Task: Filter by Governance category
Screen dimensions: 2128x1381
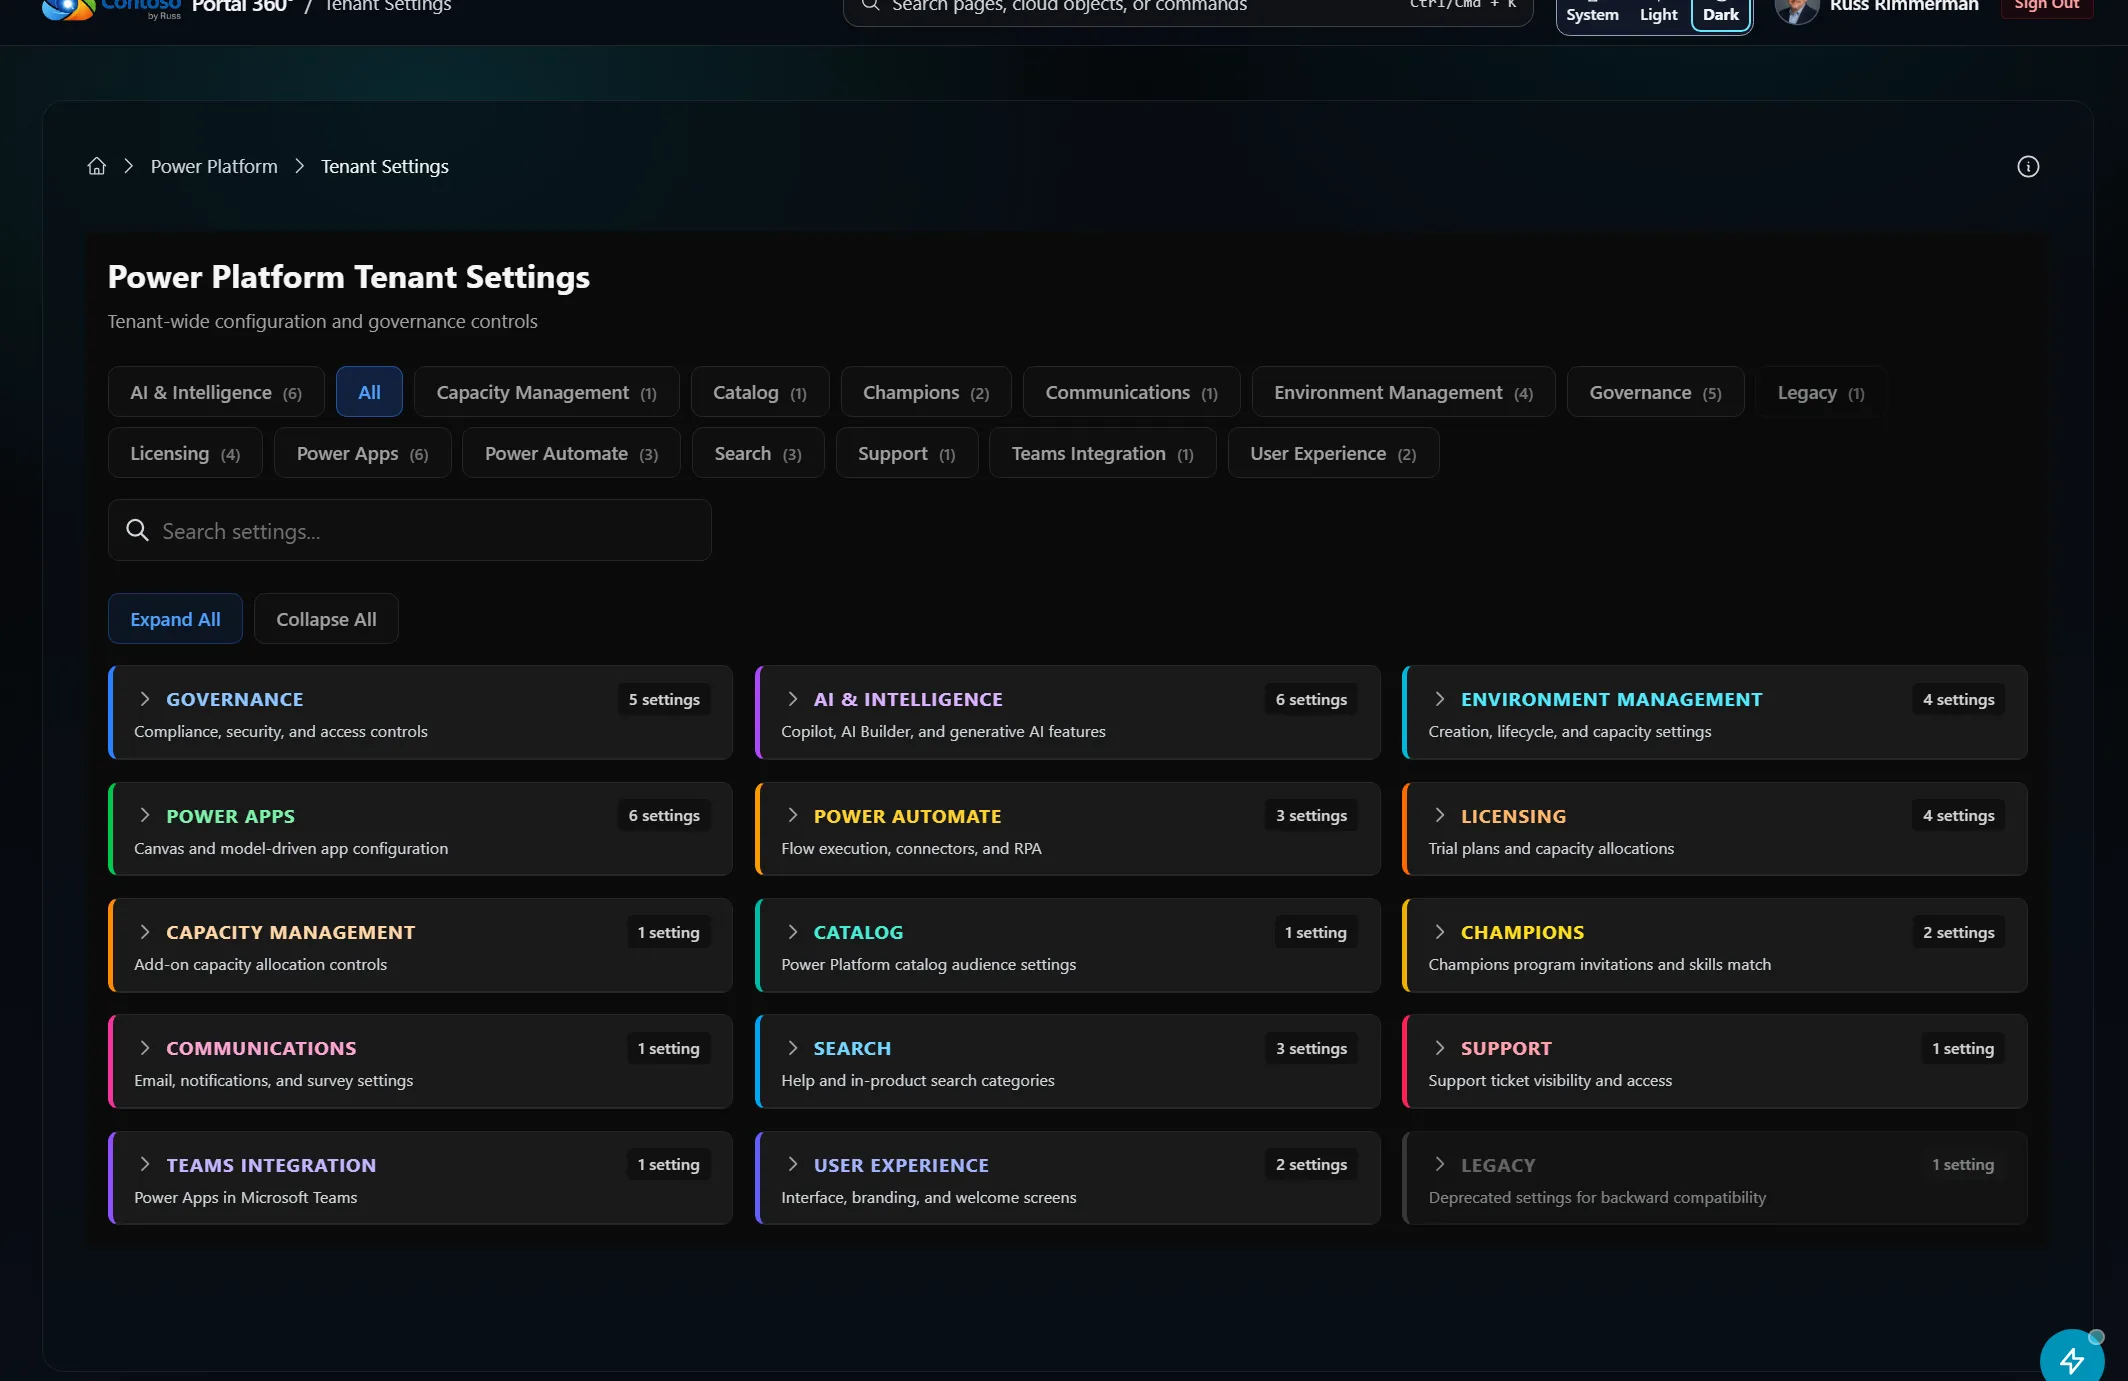Action: [x=1655, y=392]
